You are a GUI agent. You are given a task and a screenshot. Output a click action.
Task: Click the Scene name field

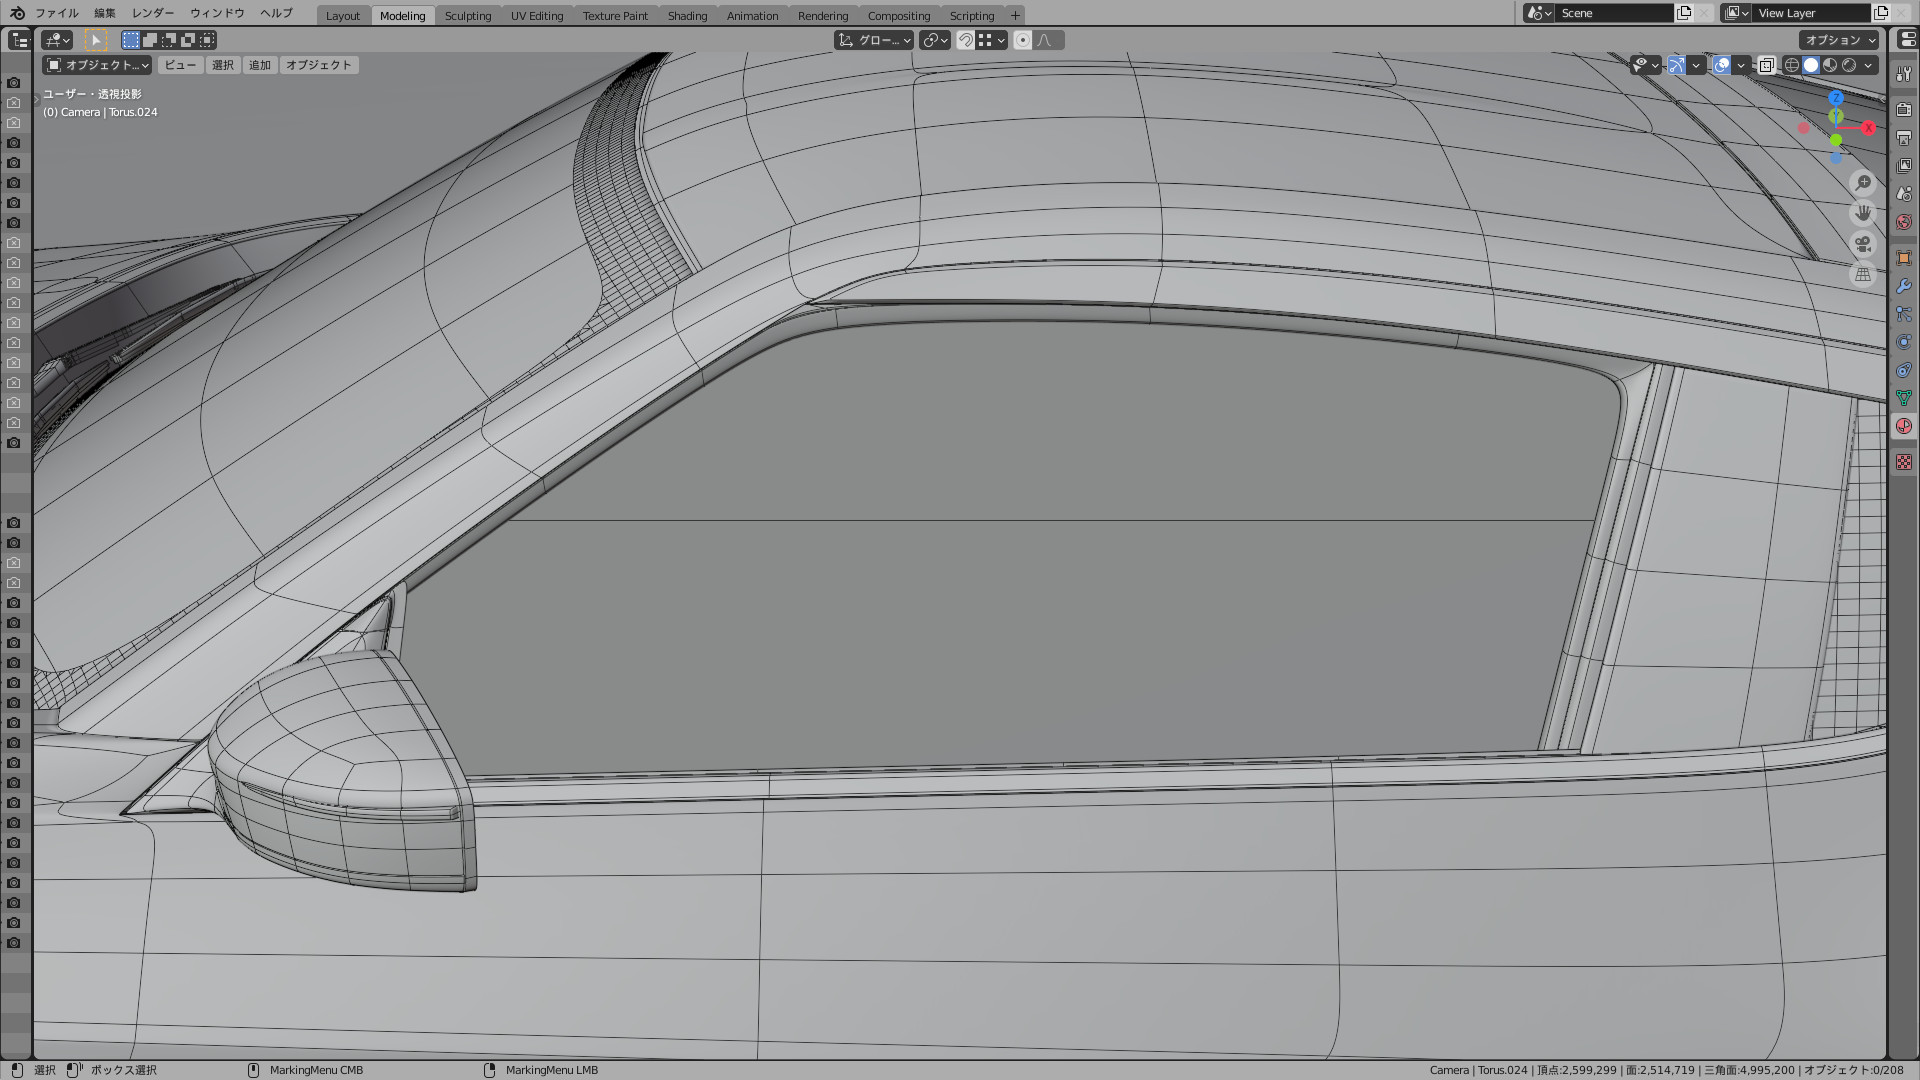pos(1614,13)
